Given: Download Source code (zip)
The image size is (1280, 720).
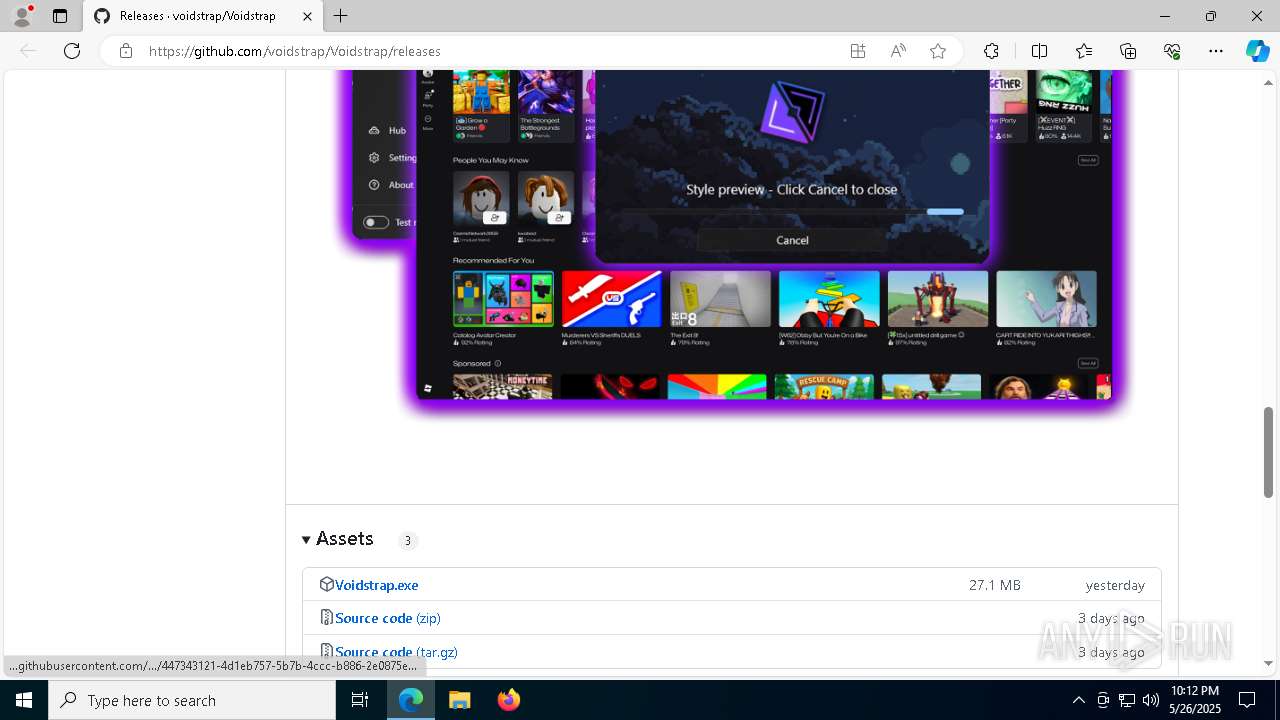Looking at the screenshot, I should point(388,618).
